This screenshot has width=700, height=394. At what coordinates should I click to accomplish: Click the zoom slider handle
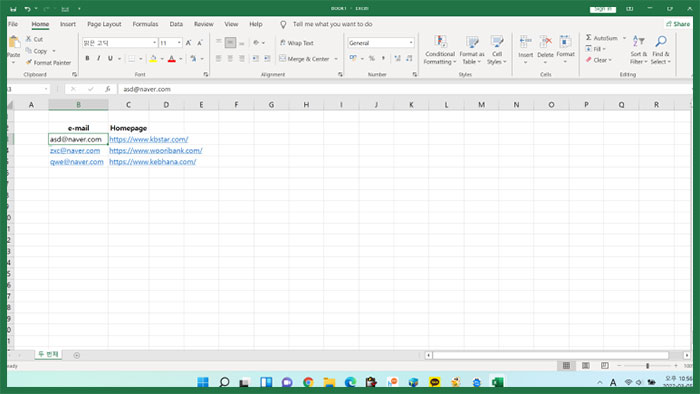(647, 366)
